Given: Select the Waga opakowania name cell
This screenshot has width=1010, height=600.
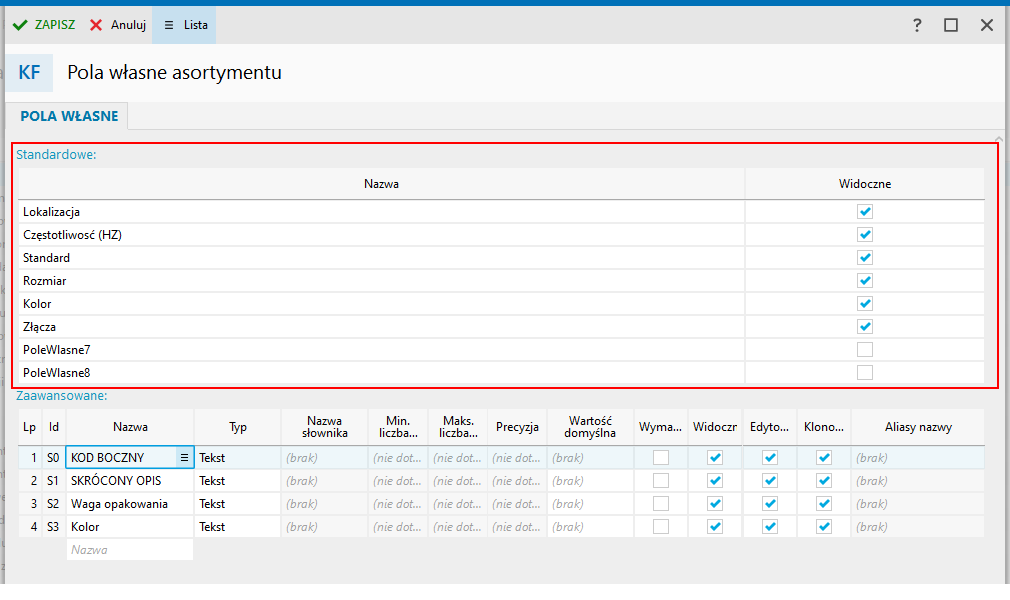Looking at the screenshot, I should click(x=129, y=504).
